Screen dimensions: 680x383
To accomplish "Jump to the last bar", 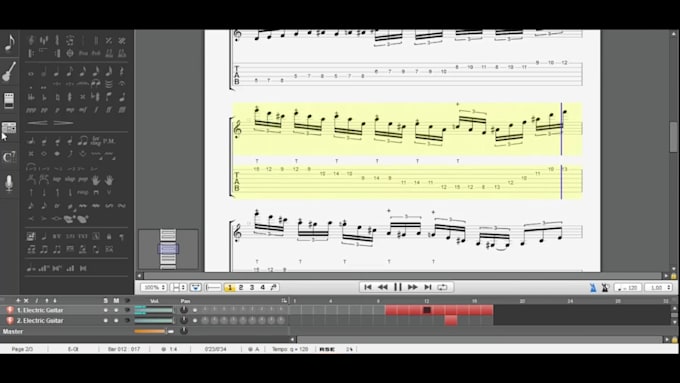I will pos(428,287).
